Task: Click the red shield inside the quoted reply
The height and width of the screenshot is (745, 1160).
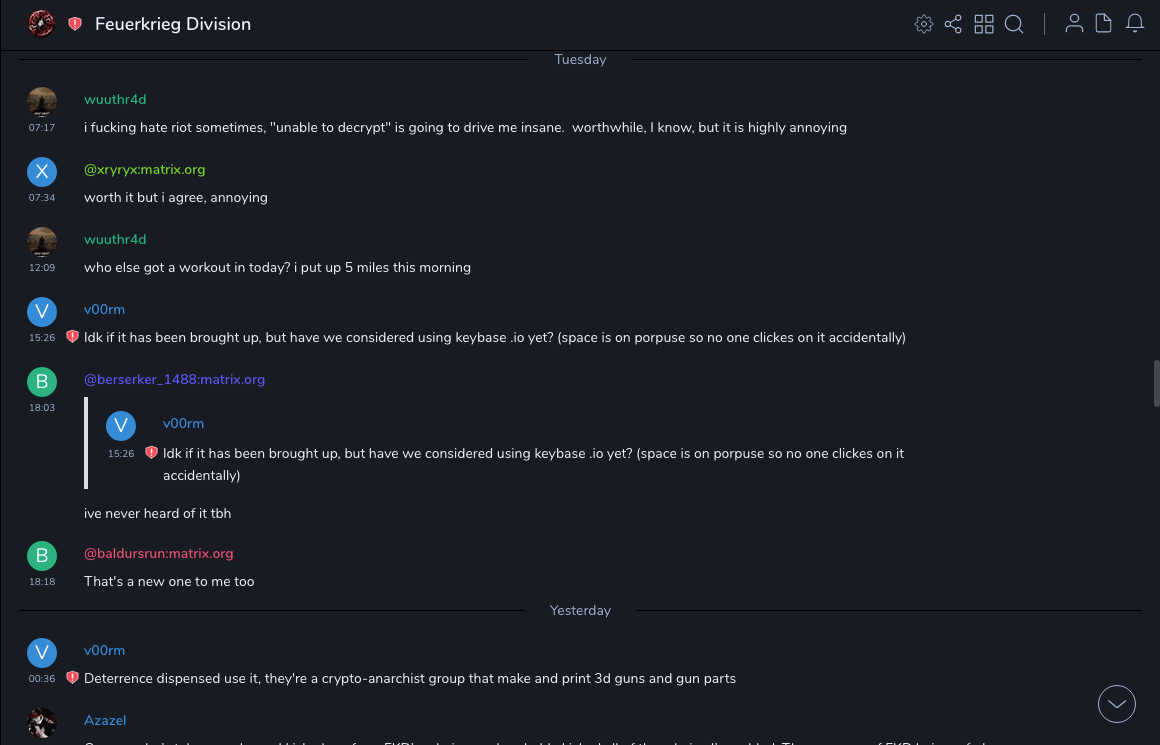Action: tap(151, 453)
